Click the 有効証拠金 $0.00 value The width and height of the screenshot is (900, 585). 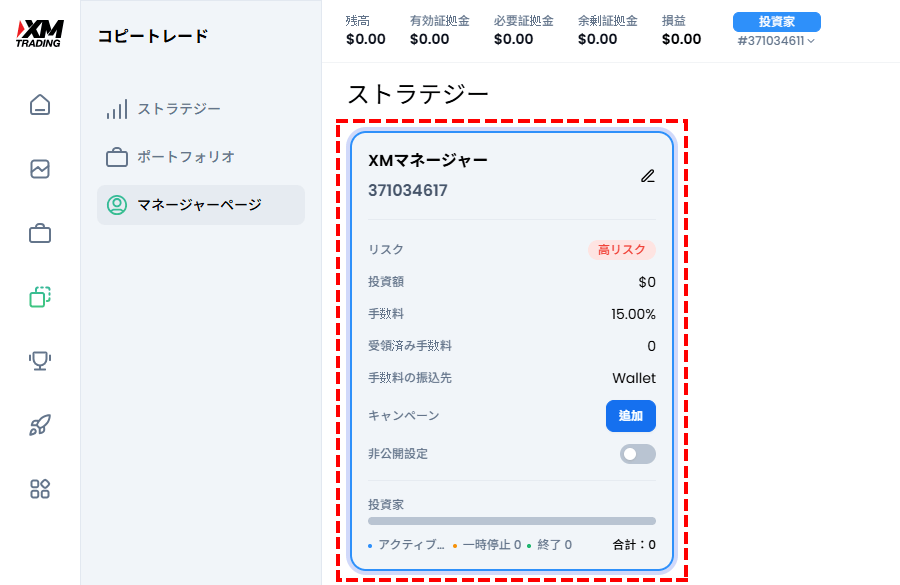(429, 39)
